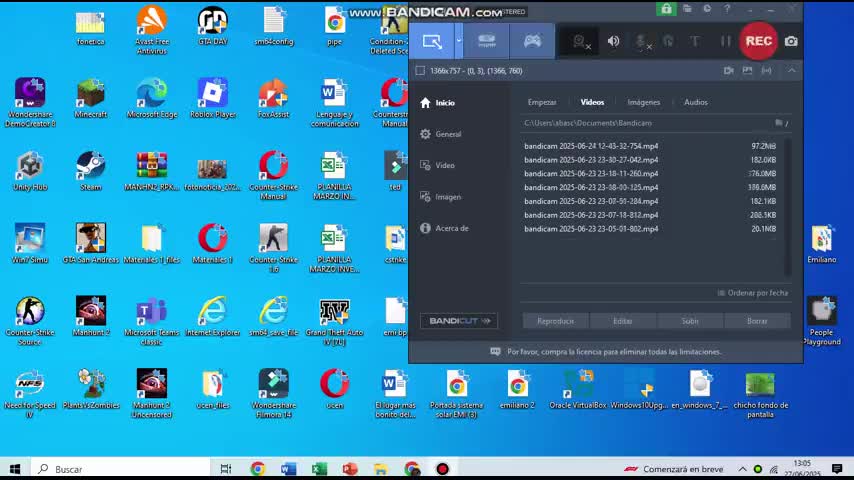Image resolution: width=854 pixels, height=480 pixels.
Task: Open Inicio in Bandicam sidebar
Action: [437, 102]
